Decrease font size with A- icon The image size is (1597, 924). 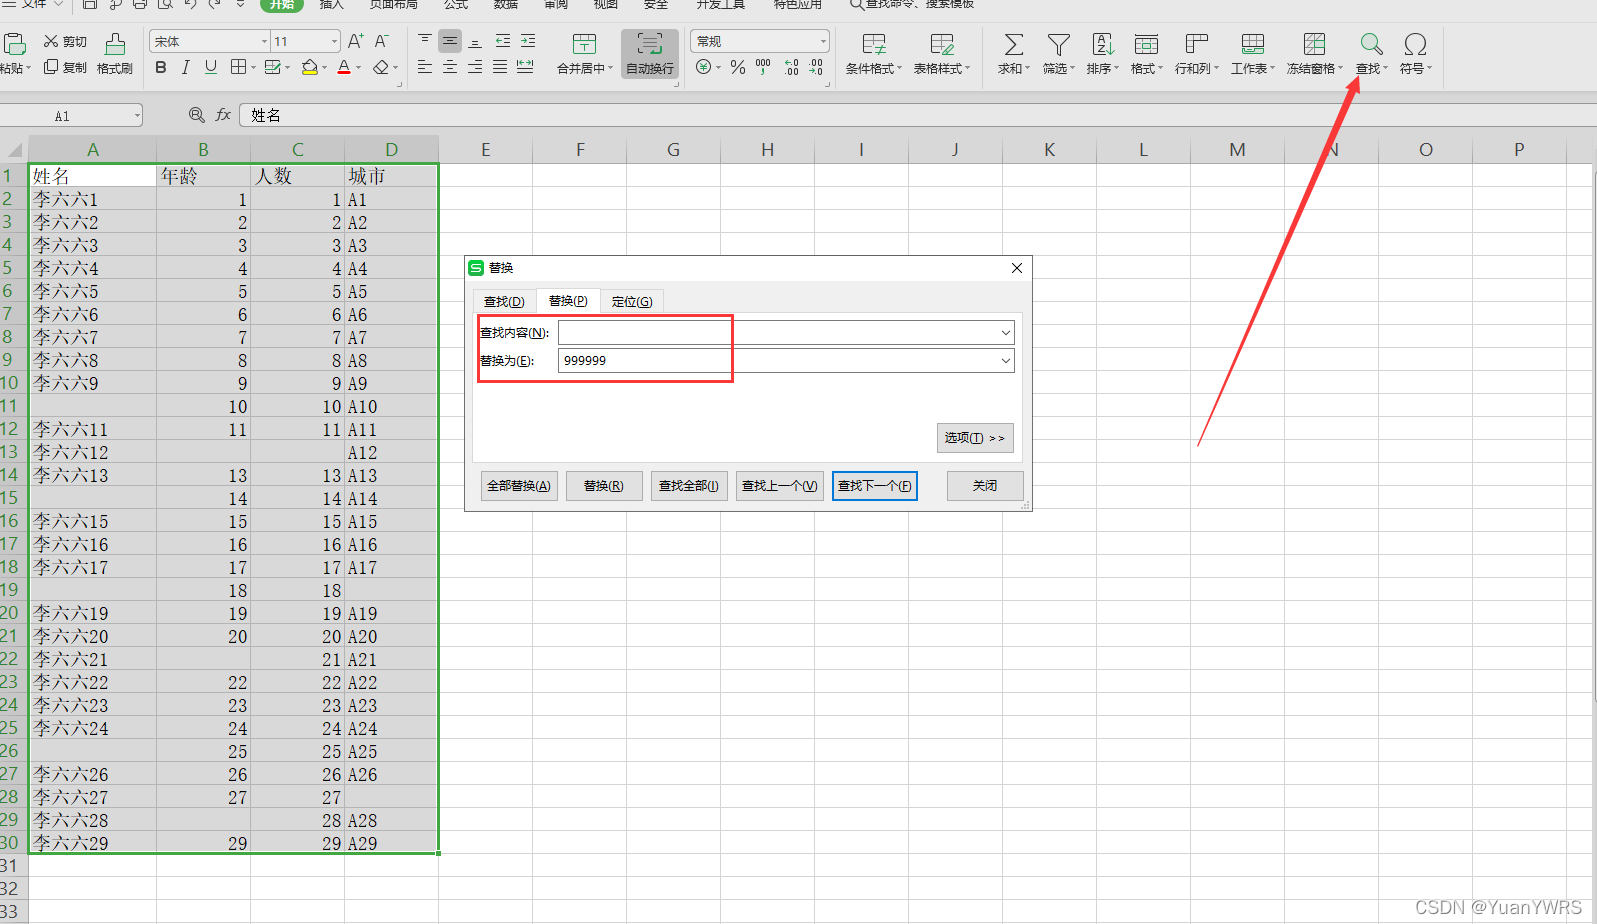click(381, 41)
